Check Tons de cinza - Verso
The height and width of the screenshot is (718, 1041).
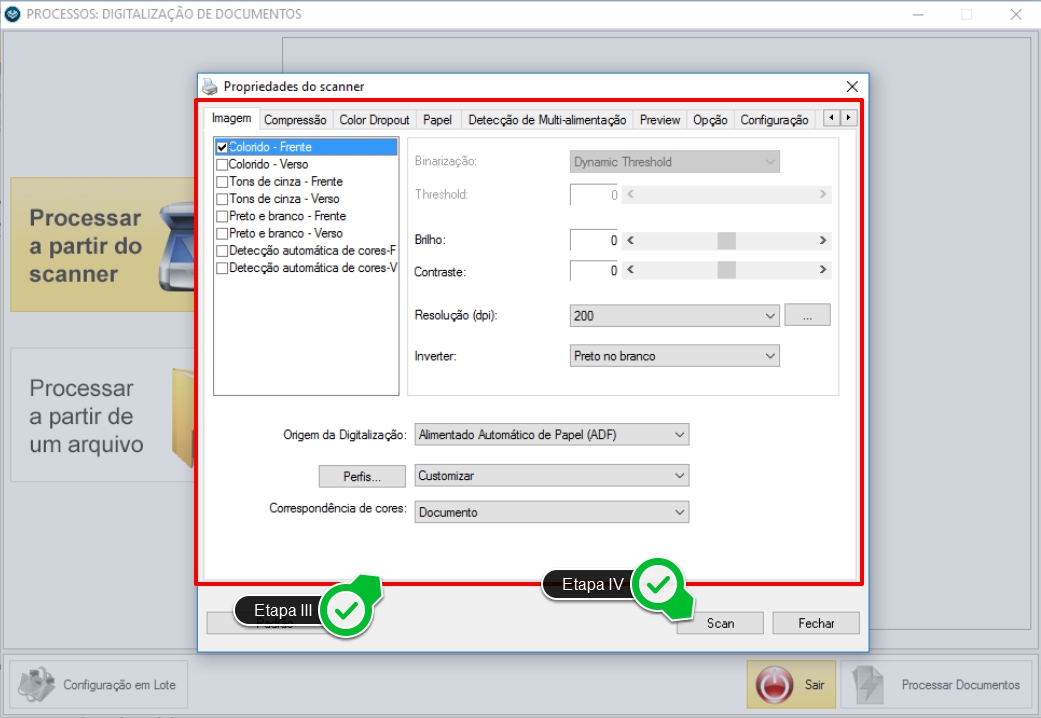pos(222,199)
